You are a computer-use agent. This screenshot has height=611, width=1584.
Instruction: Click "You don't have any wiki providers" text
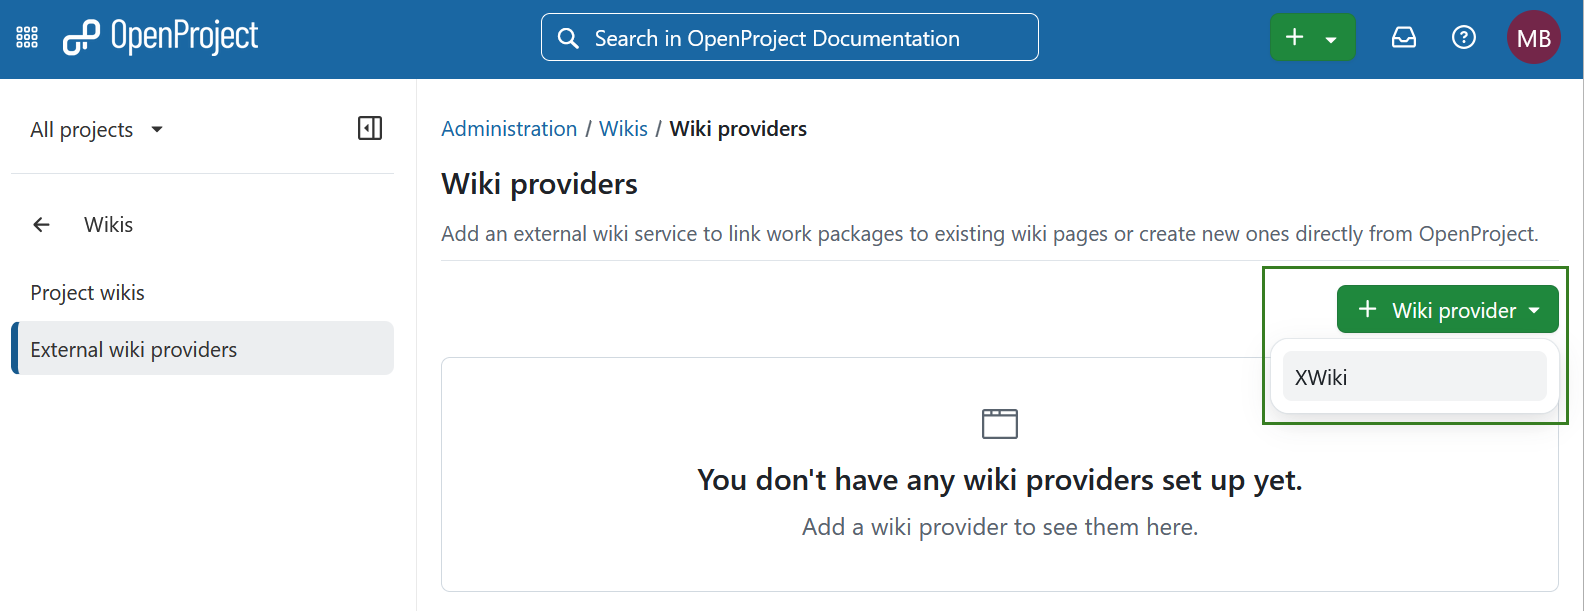point(1000,480)
